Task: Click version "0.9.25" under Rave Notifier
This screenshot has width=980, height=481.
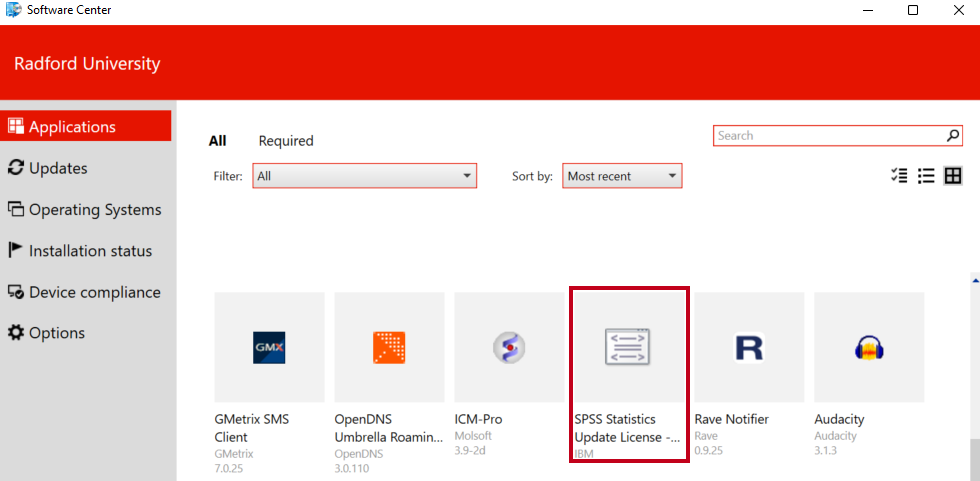Action: pyautogui.click(x=709, y=451)
